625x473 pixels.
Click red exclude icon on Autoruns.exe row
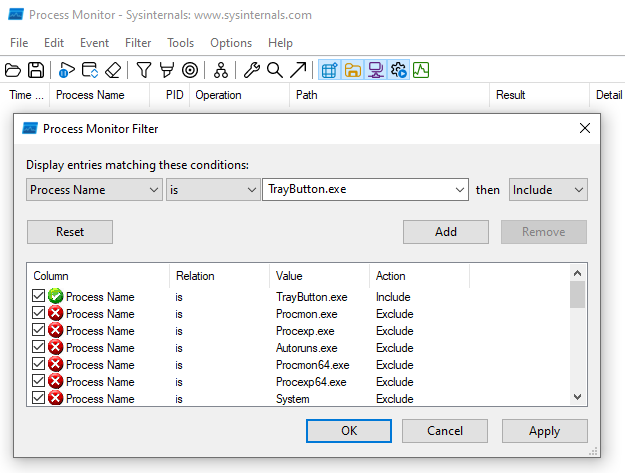point(55,347)
